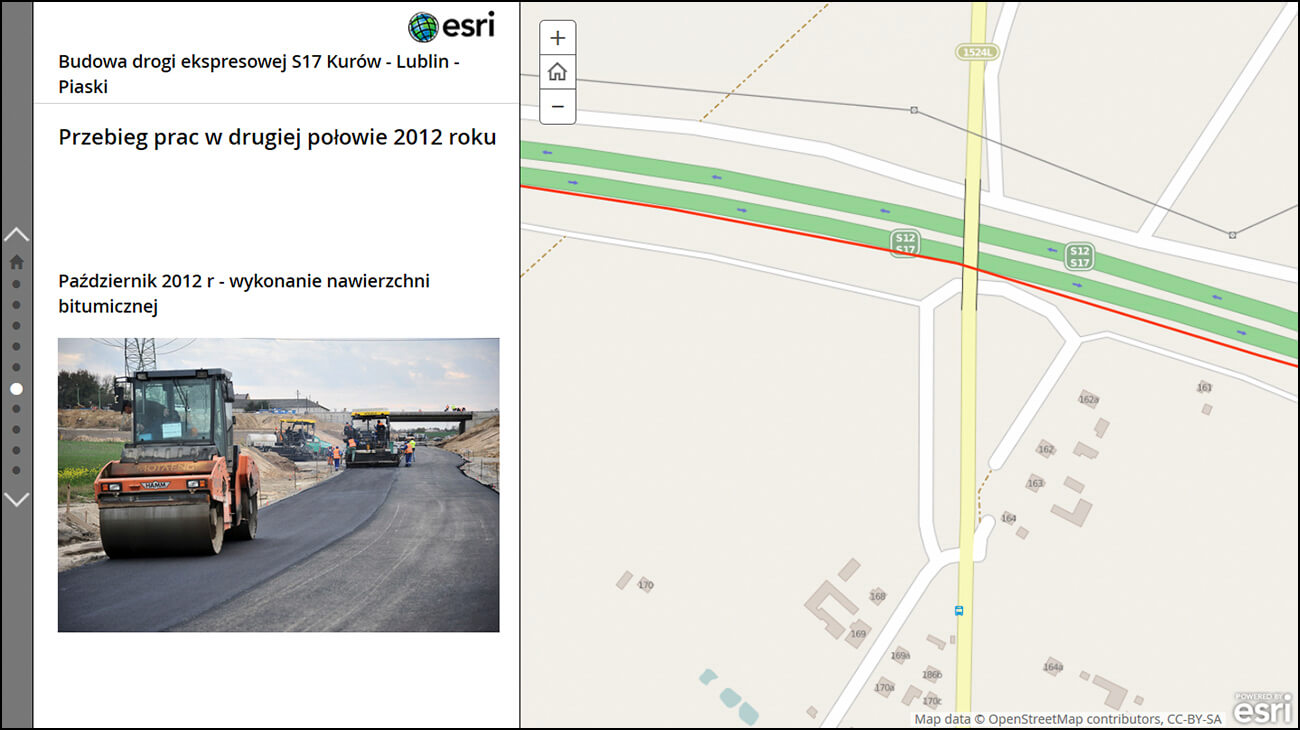1300x730 pixels.
Task: Click the bus stop icon on map
Action: pos(959,609)
